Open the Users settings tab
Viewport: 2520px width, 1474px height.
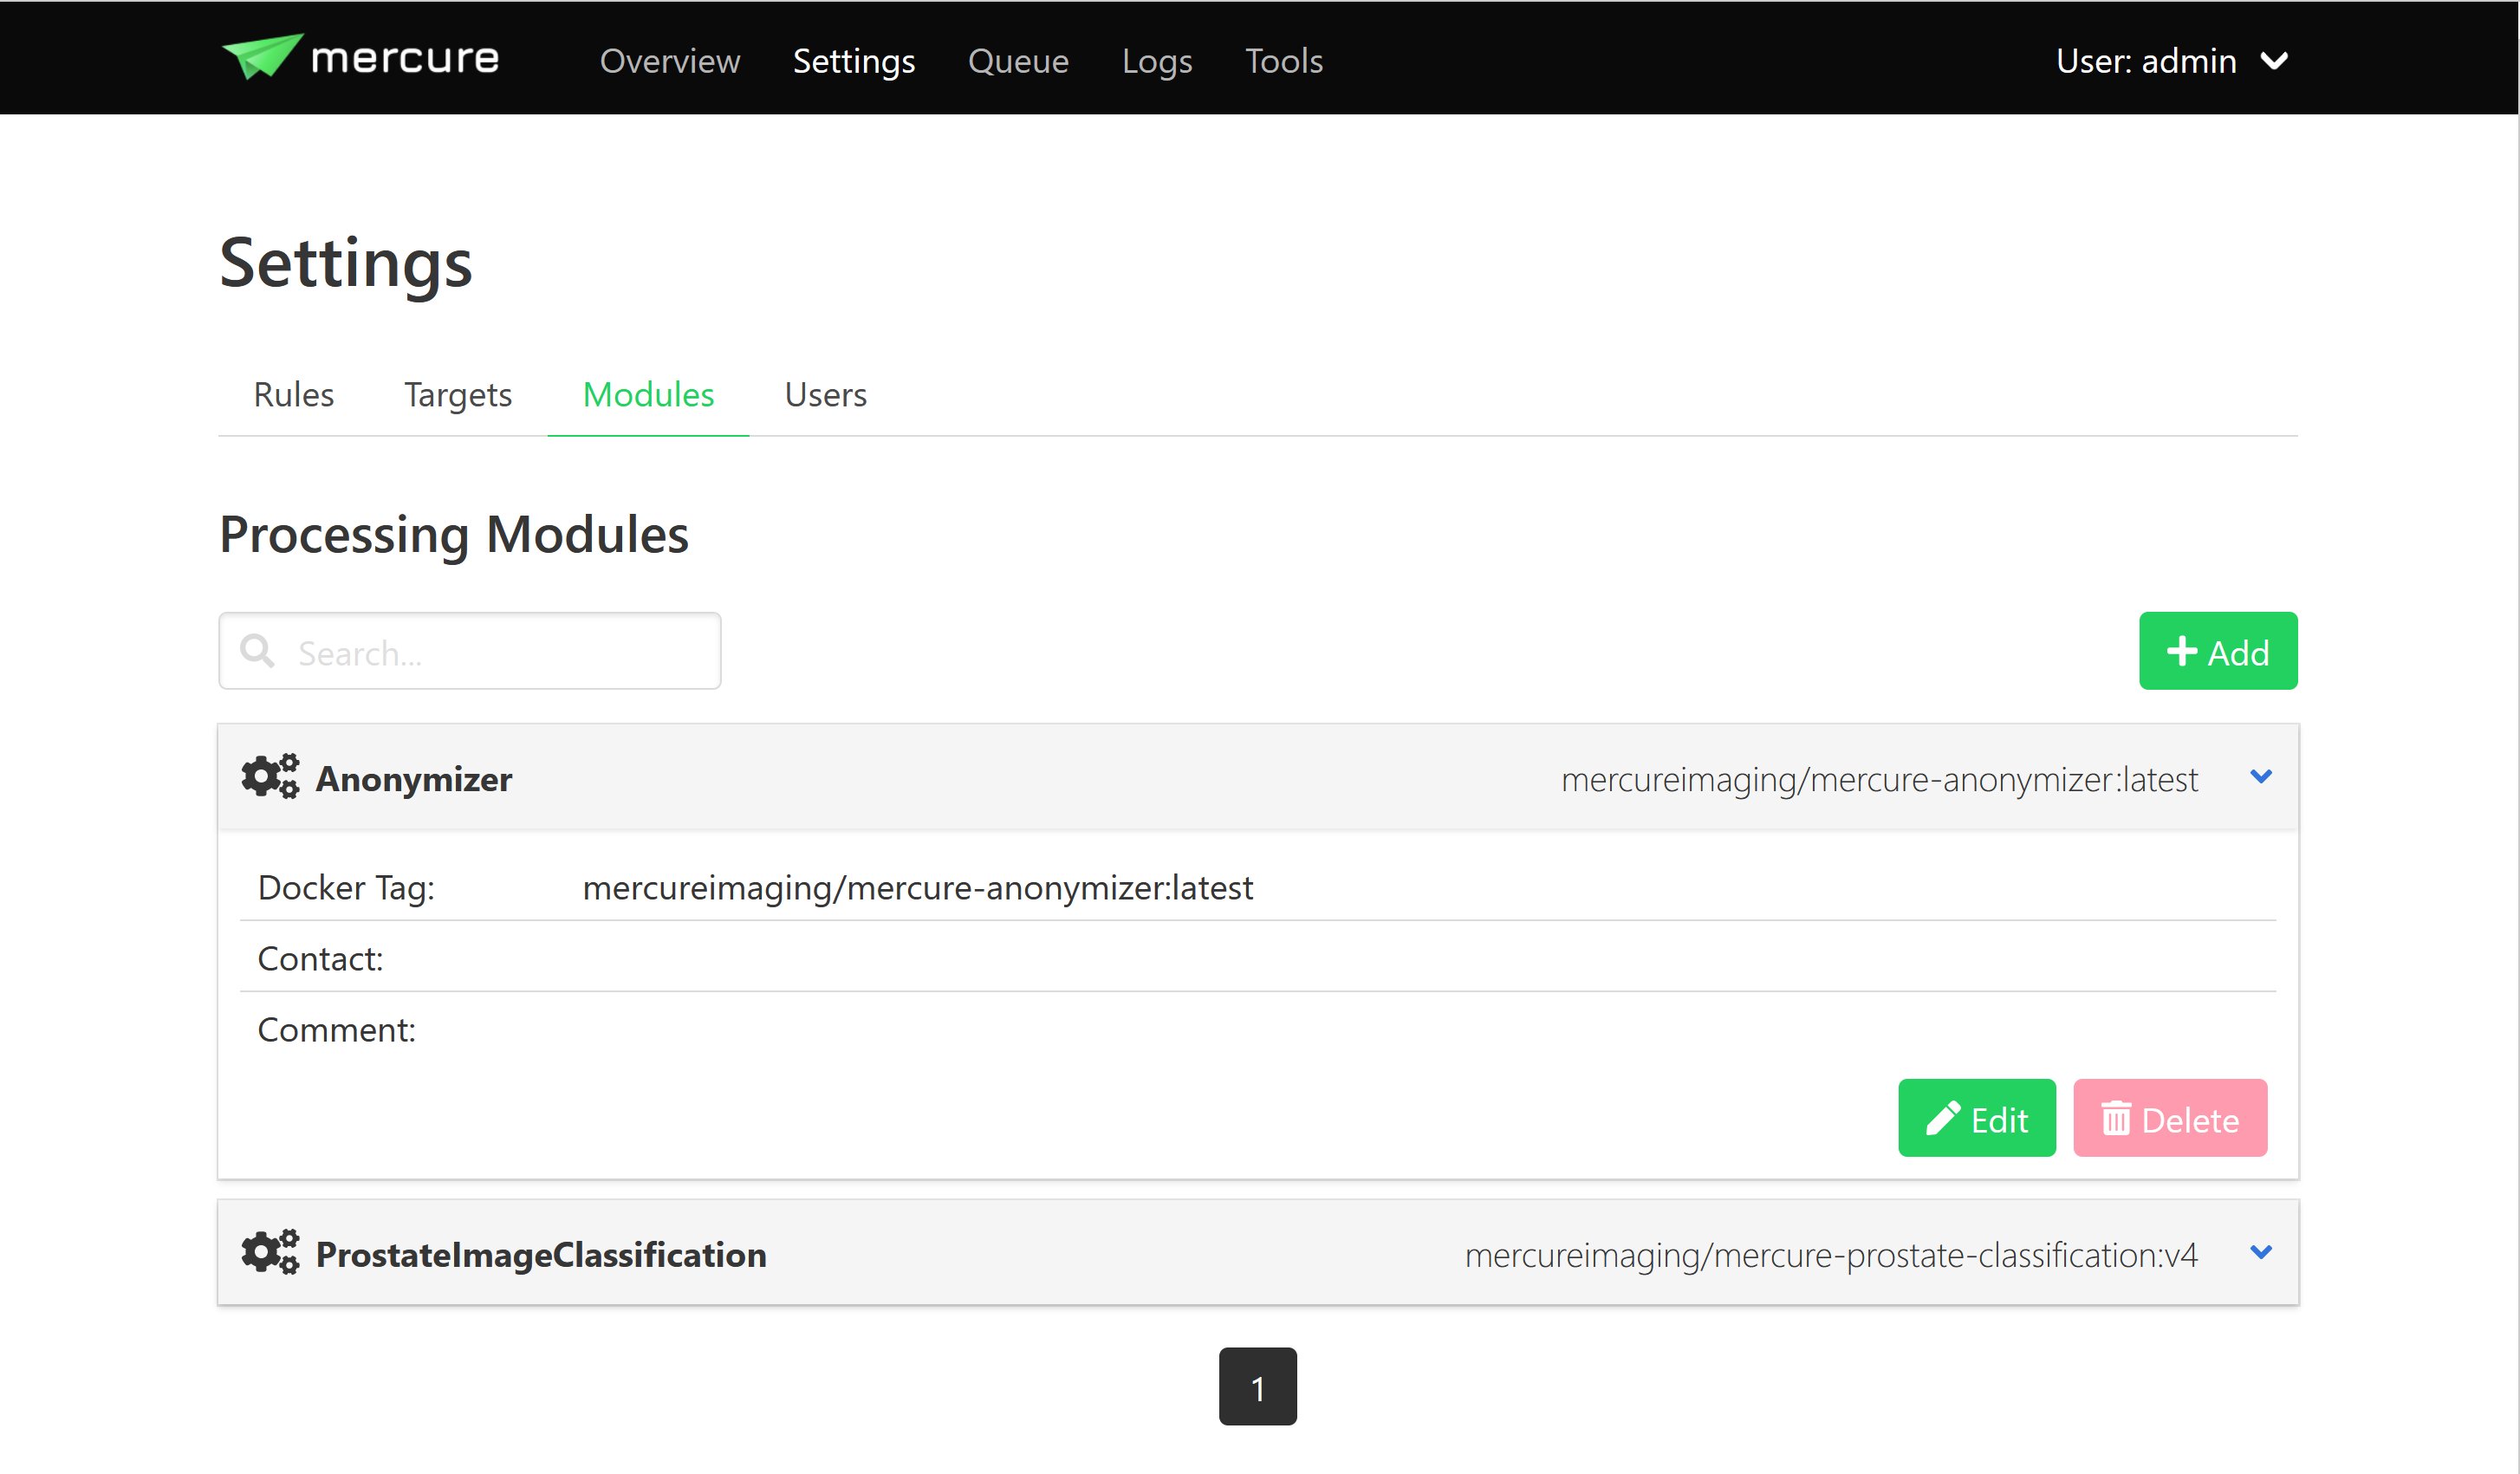[x=825, y=395]
